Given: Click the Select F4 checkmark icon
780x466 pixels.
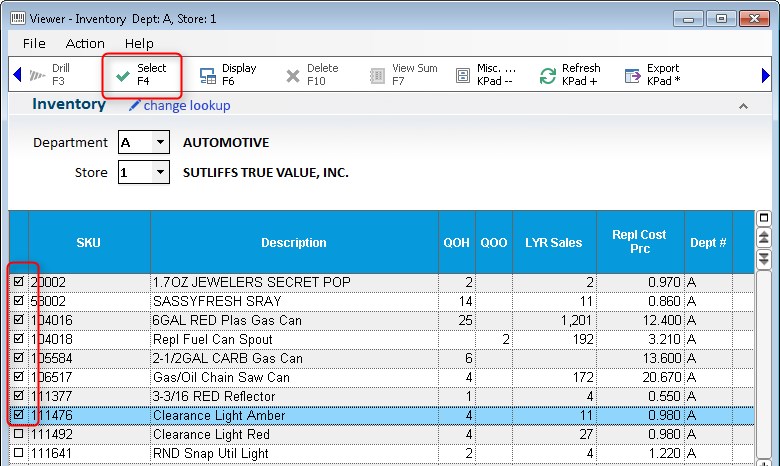Looking at the screenshot, I should tap(123, 75).
